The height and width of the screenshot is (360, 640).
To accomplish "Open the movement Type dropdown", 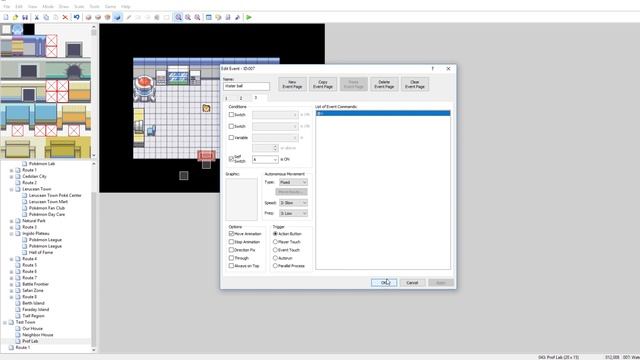I will click(293, 182).
